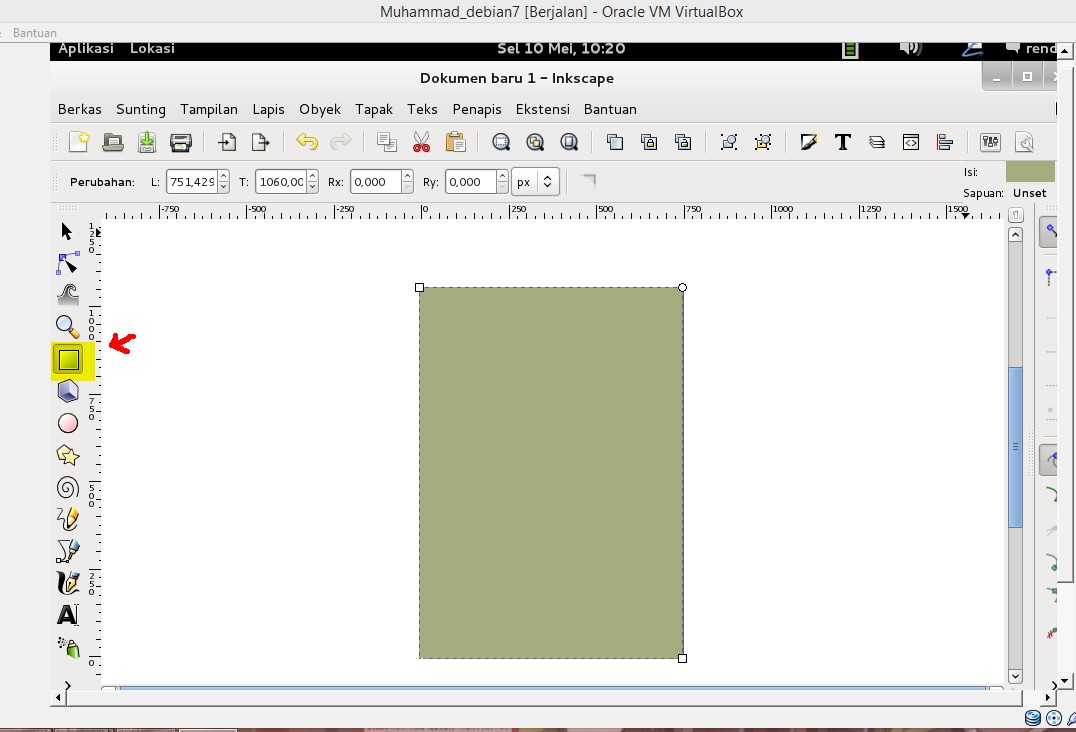Open the Obyek menu

[320, 109]
